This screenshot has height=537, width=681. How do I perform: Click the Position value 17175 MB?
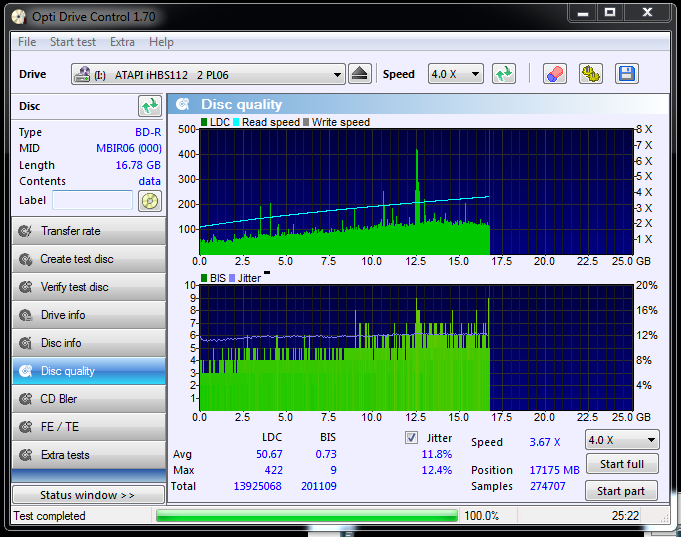[555, 470]
